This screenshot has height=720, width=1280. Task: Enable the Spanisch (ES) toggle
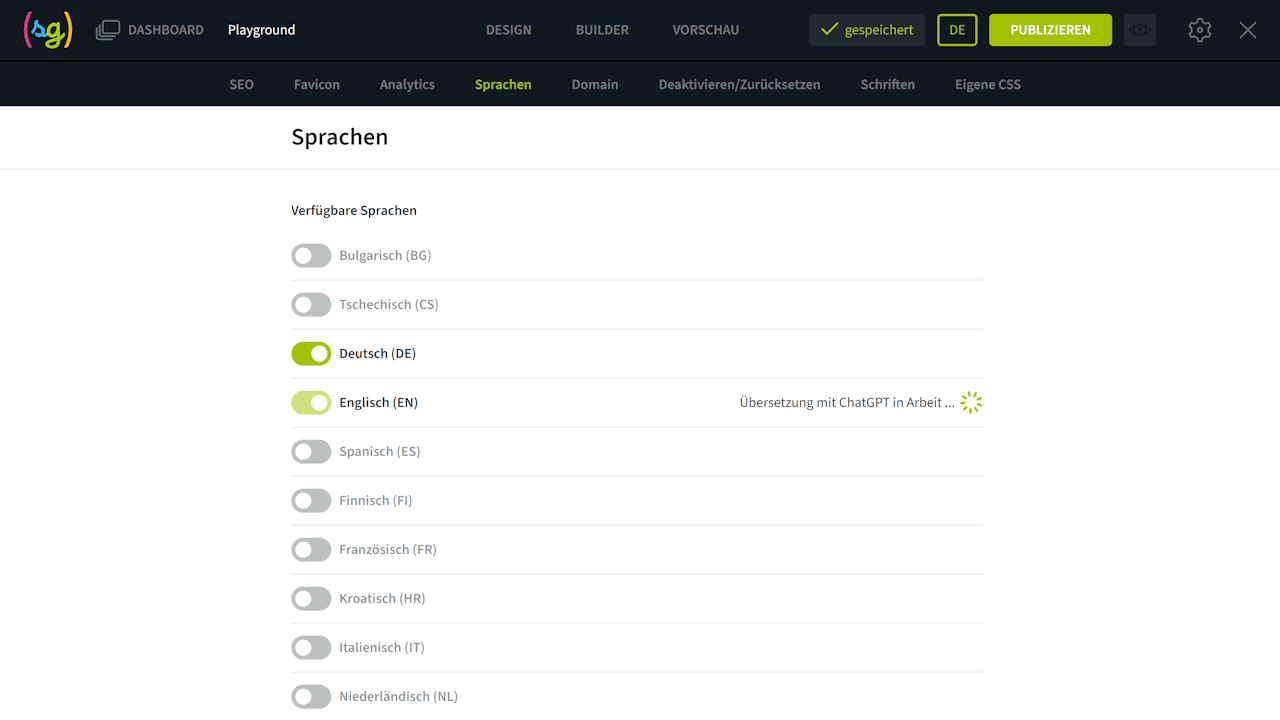coord(311,451)
